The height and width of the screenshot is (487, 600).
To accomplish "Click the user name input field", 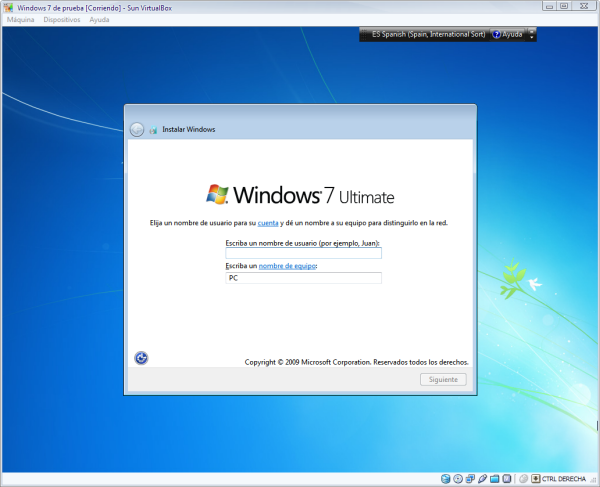I will 303,253.
